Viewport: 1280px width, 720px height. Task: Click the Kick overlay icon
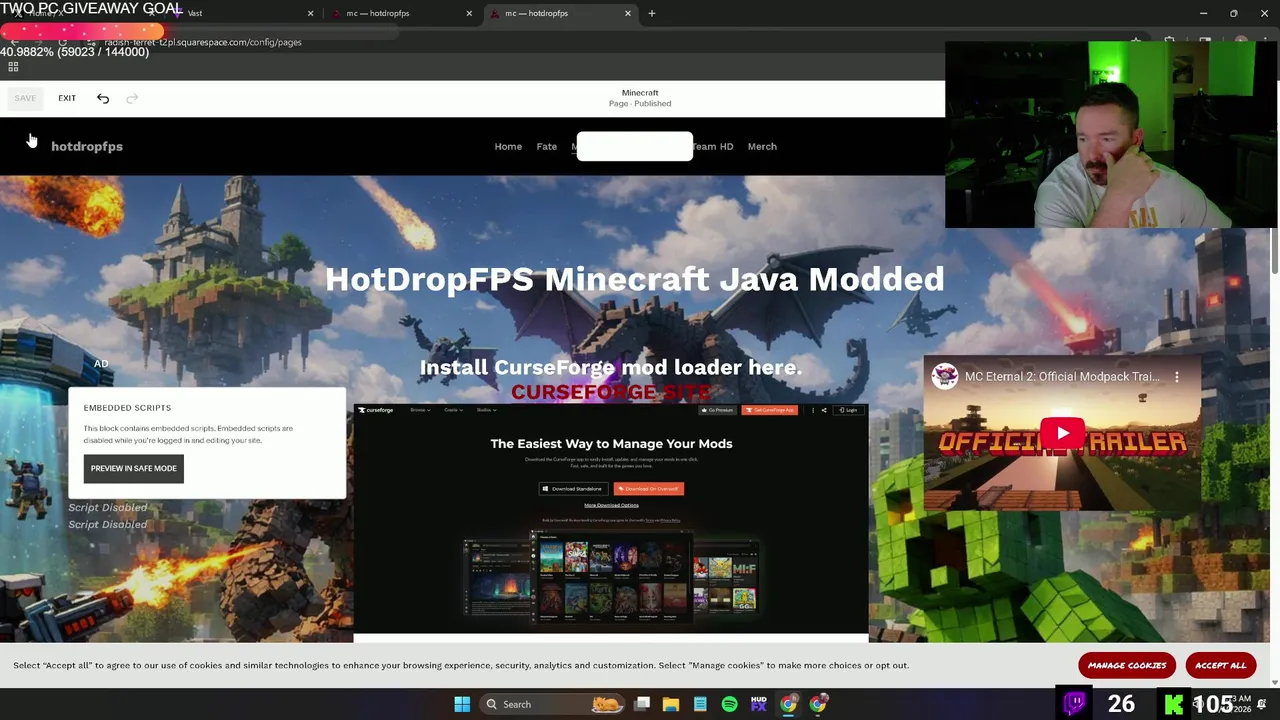[x=1173, y=704]
